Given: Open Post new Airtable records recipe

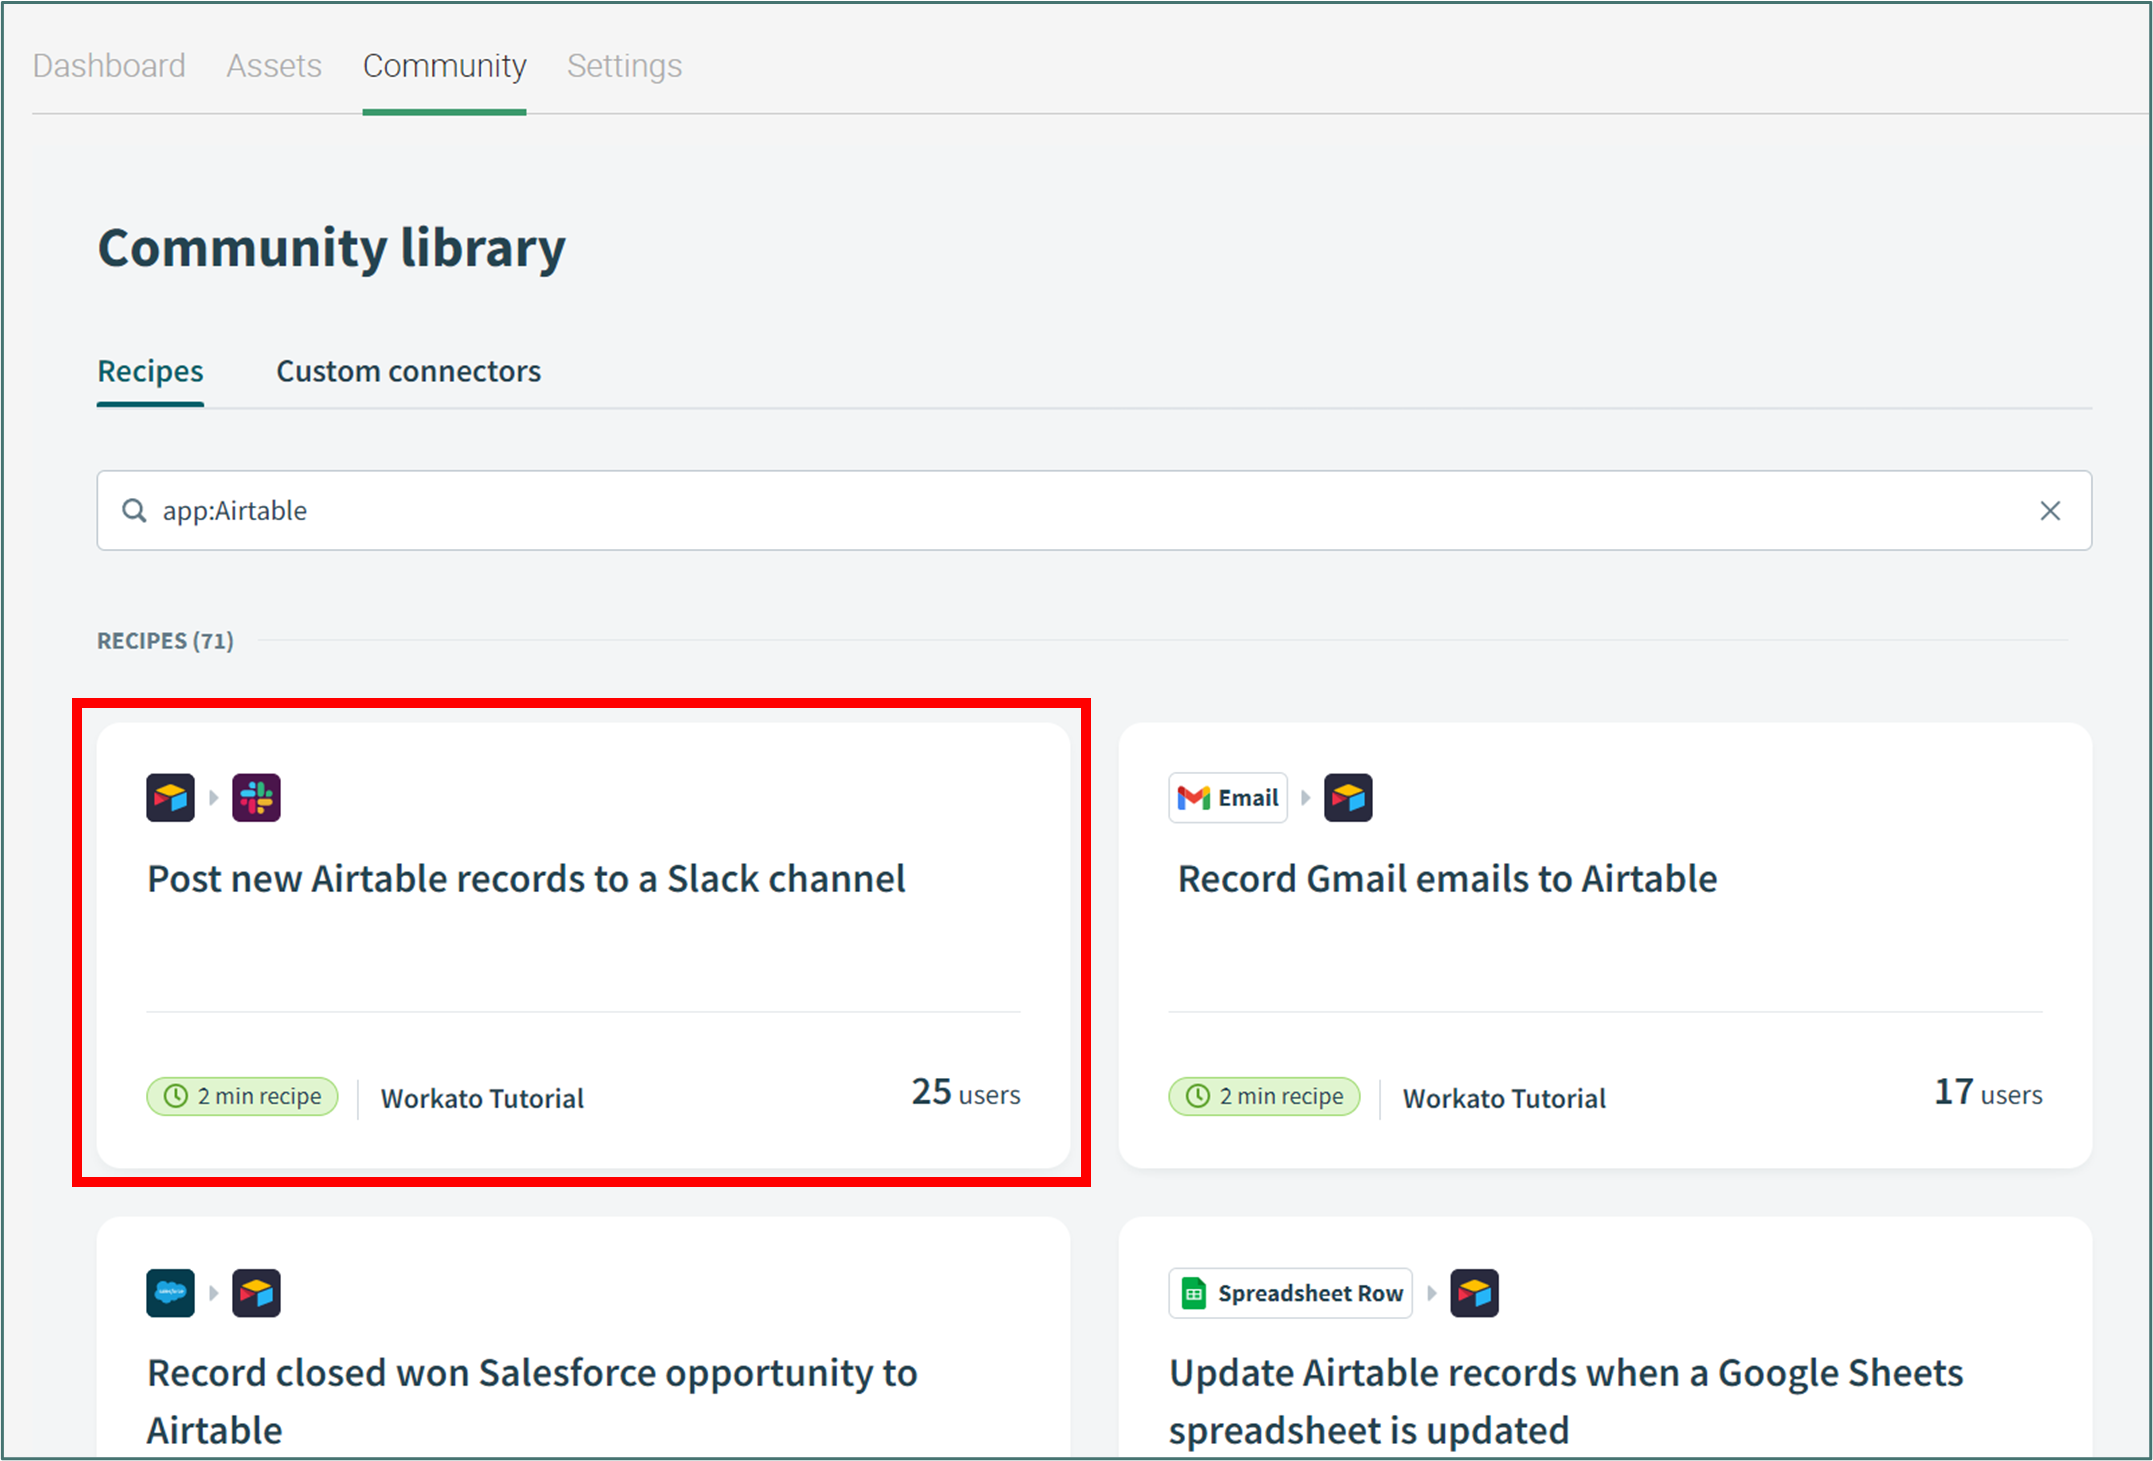Looking at the screenshot, I should 526,879.
